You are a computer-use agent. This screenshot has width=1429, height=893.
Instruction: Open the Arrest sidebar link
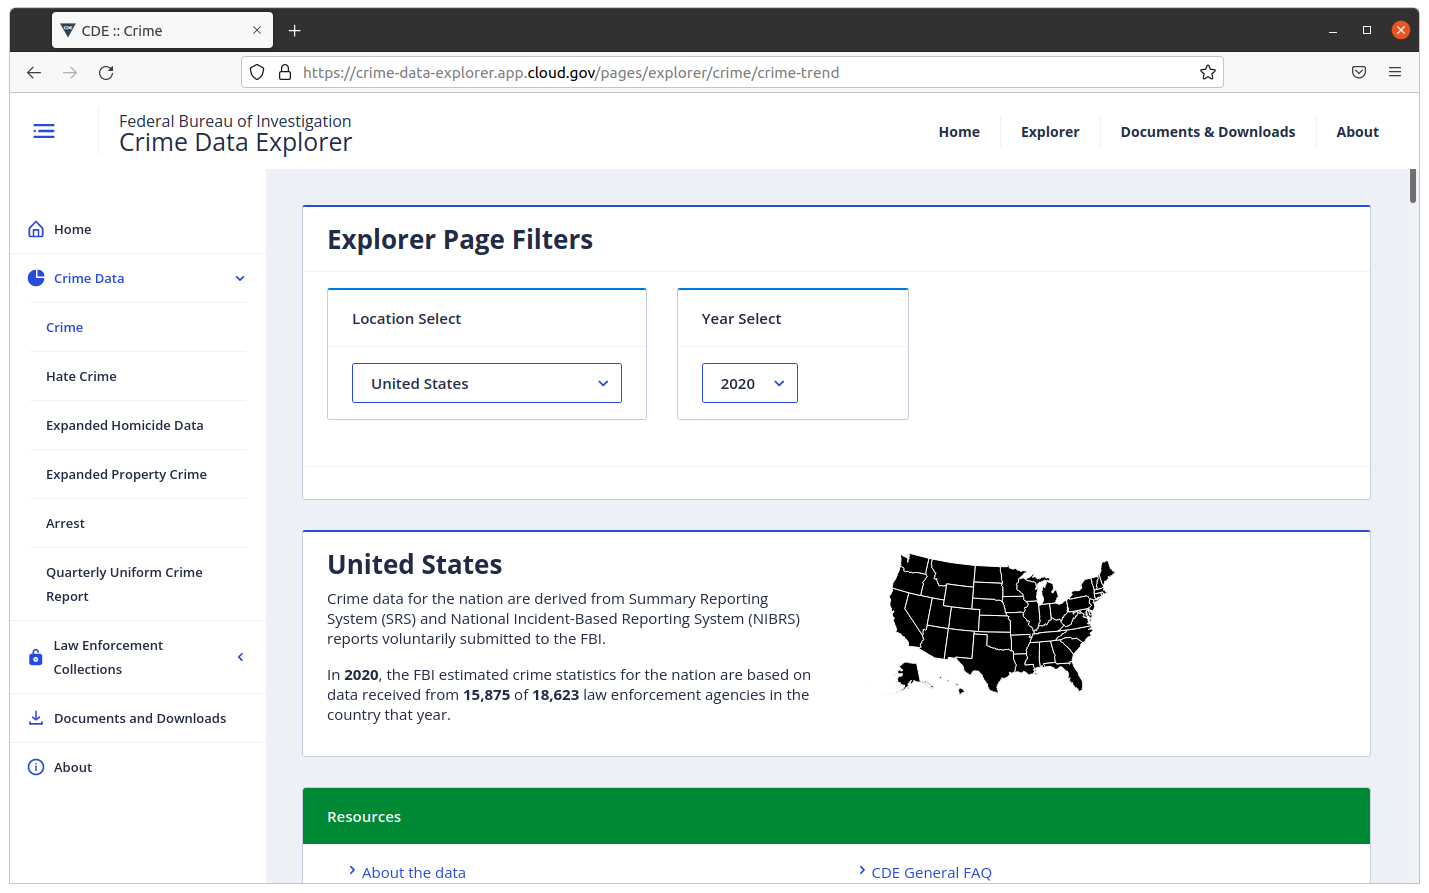pos(65,523)
